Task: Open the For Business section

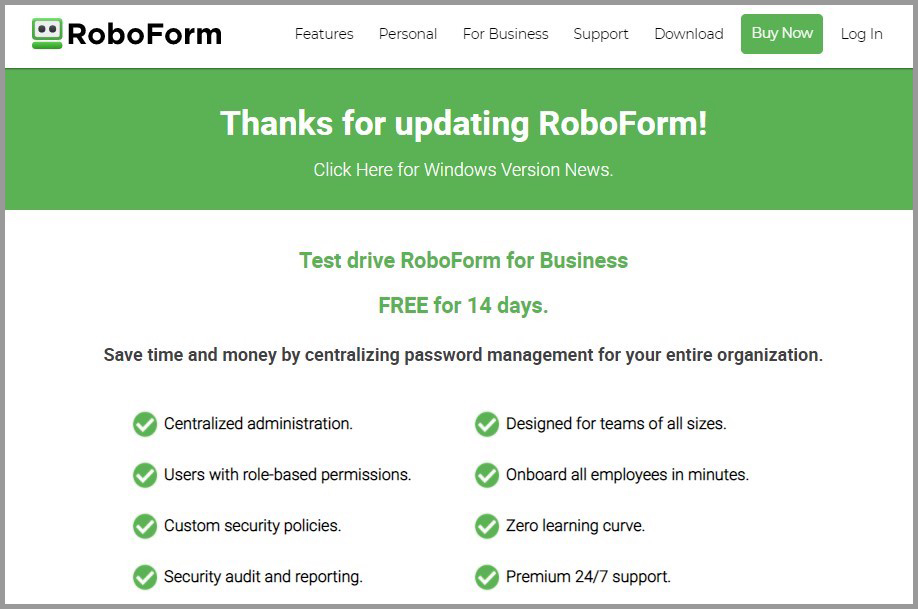Action: click(505, 33)
